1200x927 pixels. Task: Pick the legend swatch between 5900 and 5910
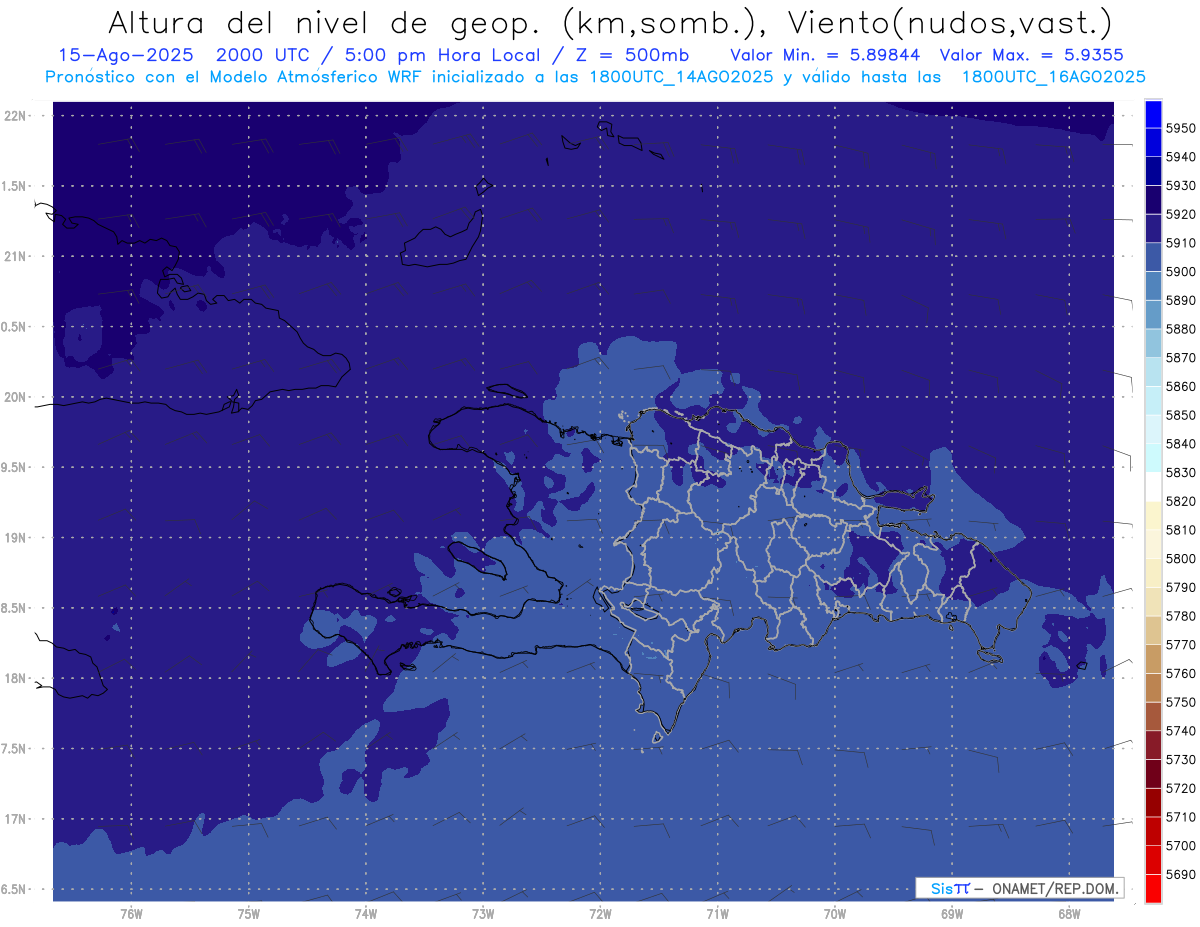pos(1152,258)
